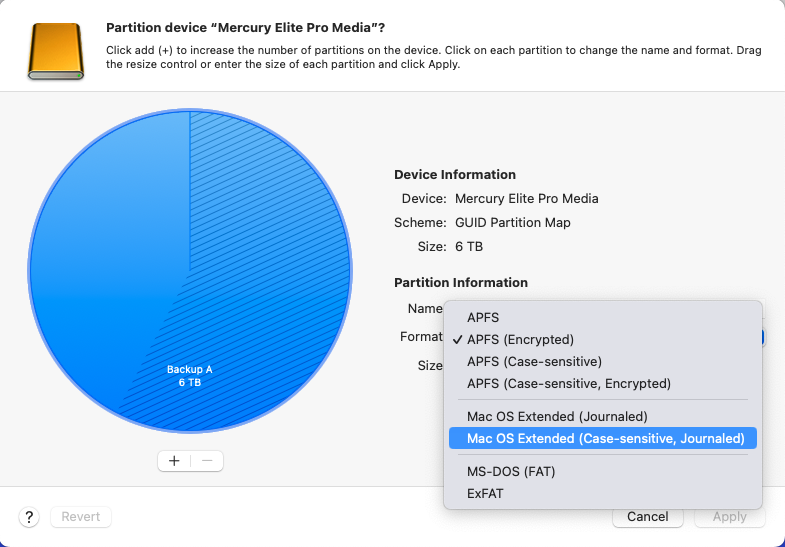Pick APFS (Case-sensitive, Encrypted) format
The image size is (785, 547).
click(x=568, y=383)
